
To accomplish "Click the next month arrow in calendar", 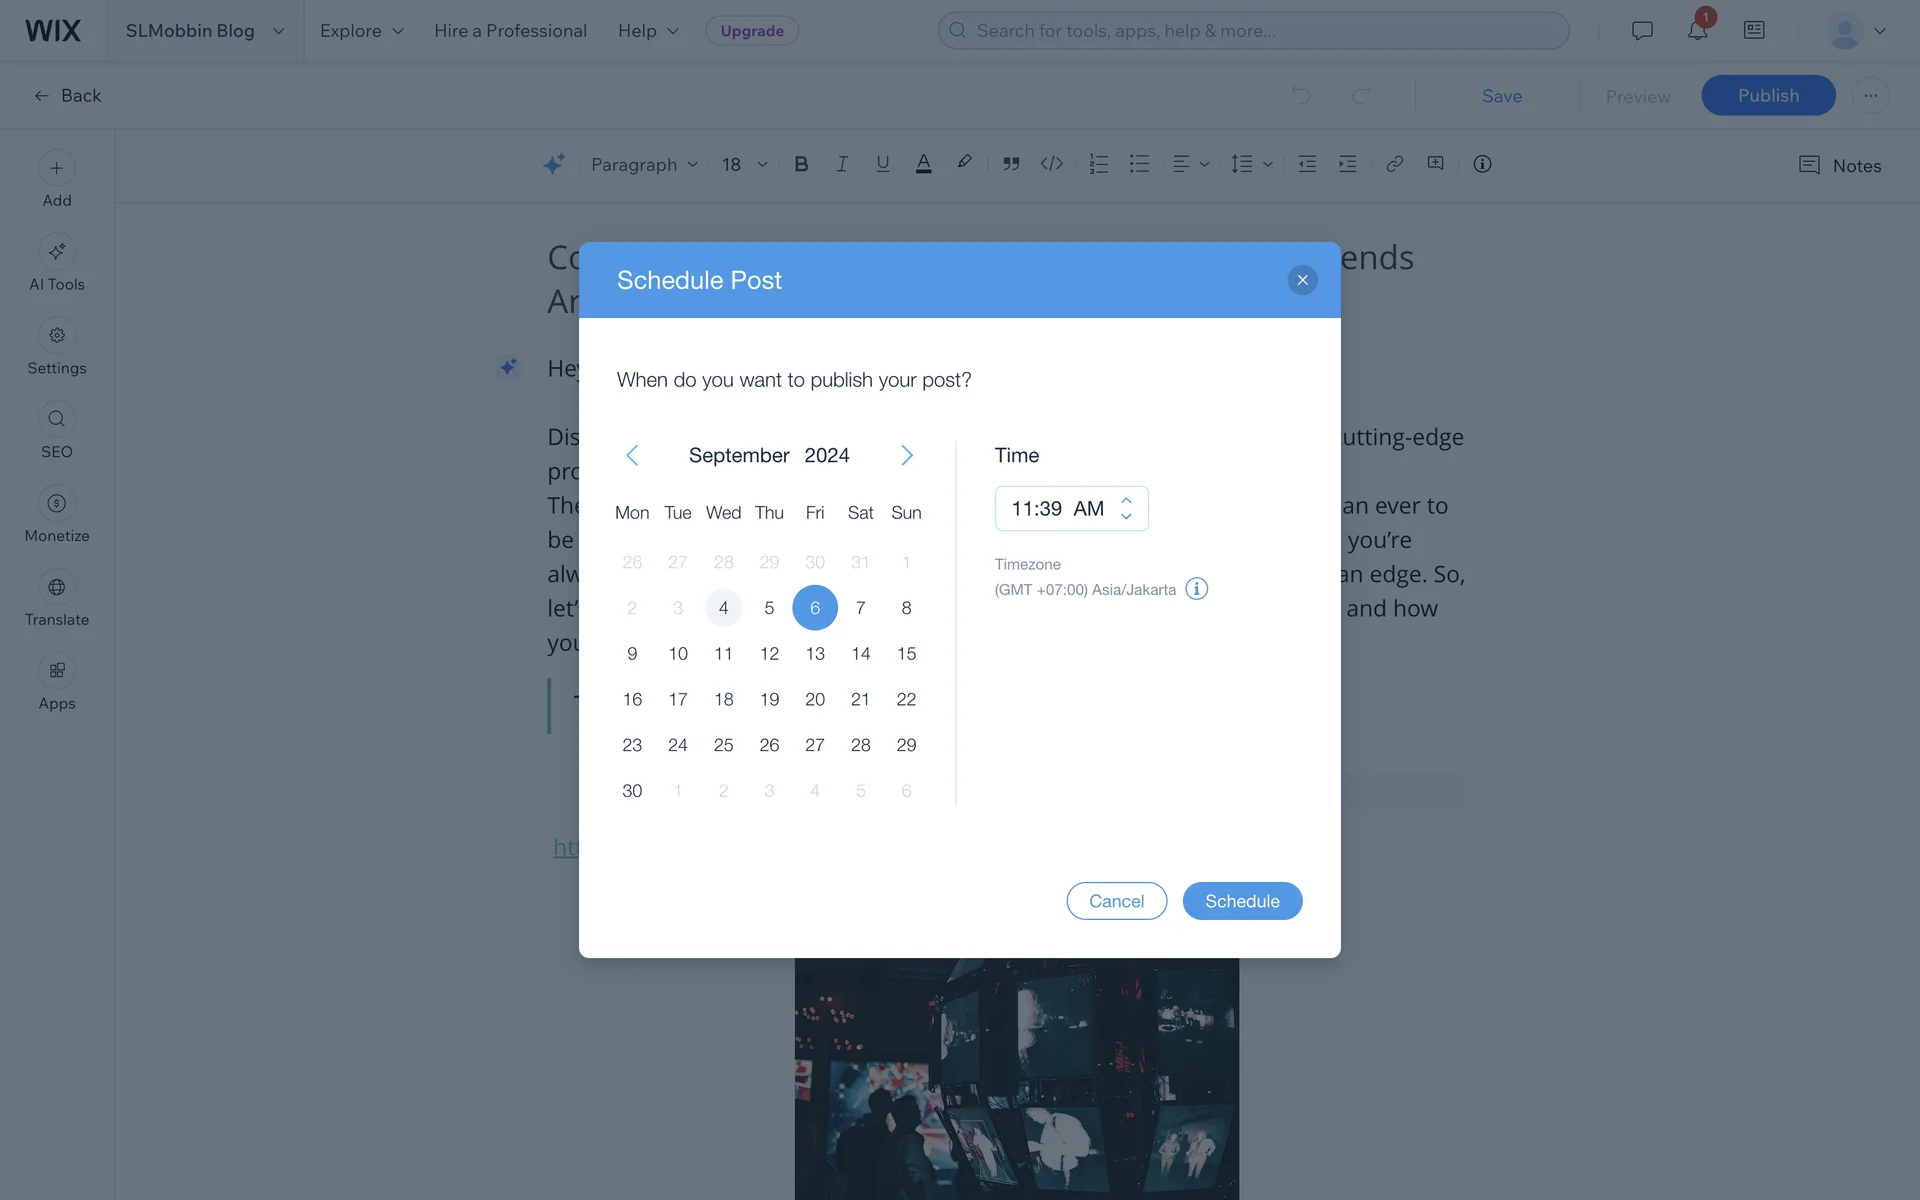I will pyautogui.click(x=907, y=455).
